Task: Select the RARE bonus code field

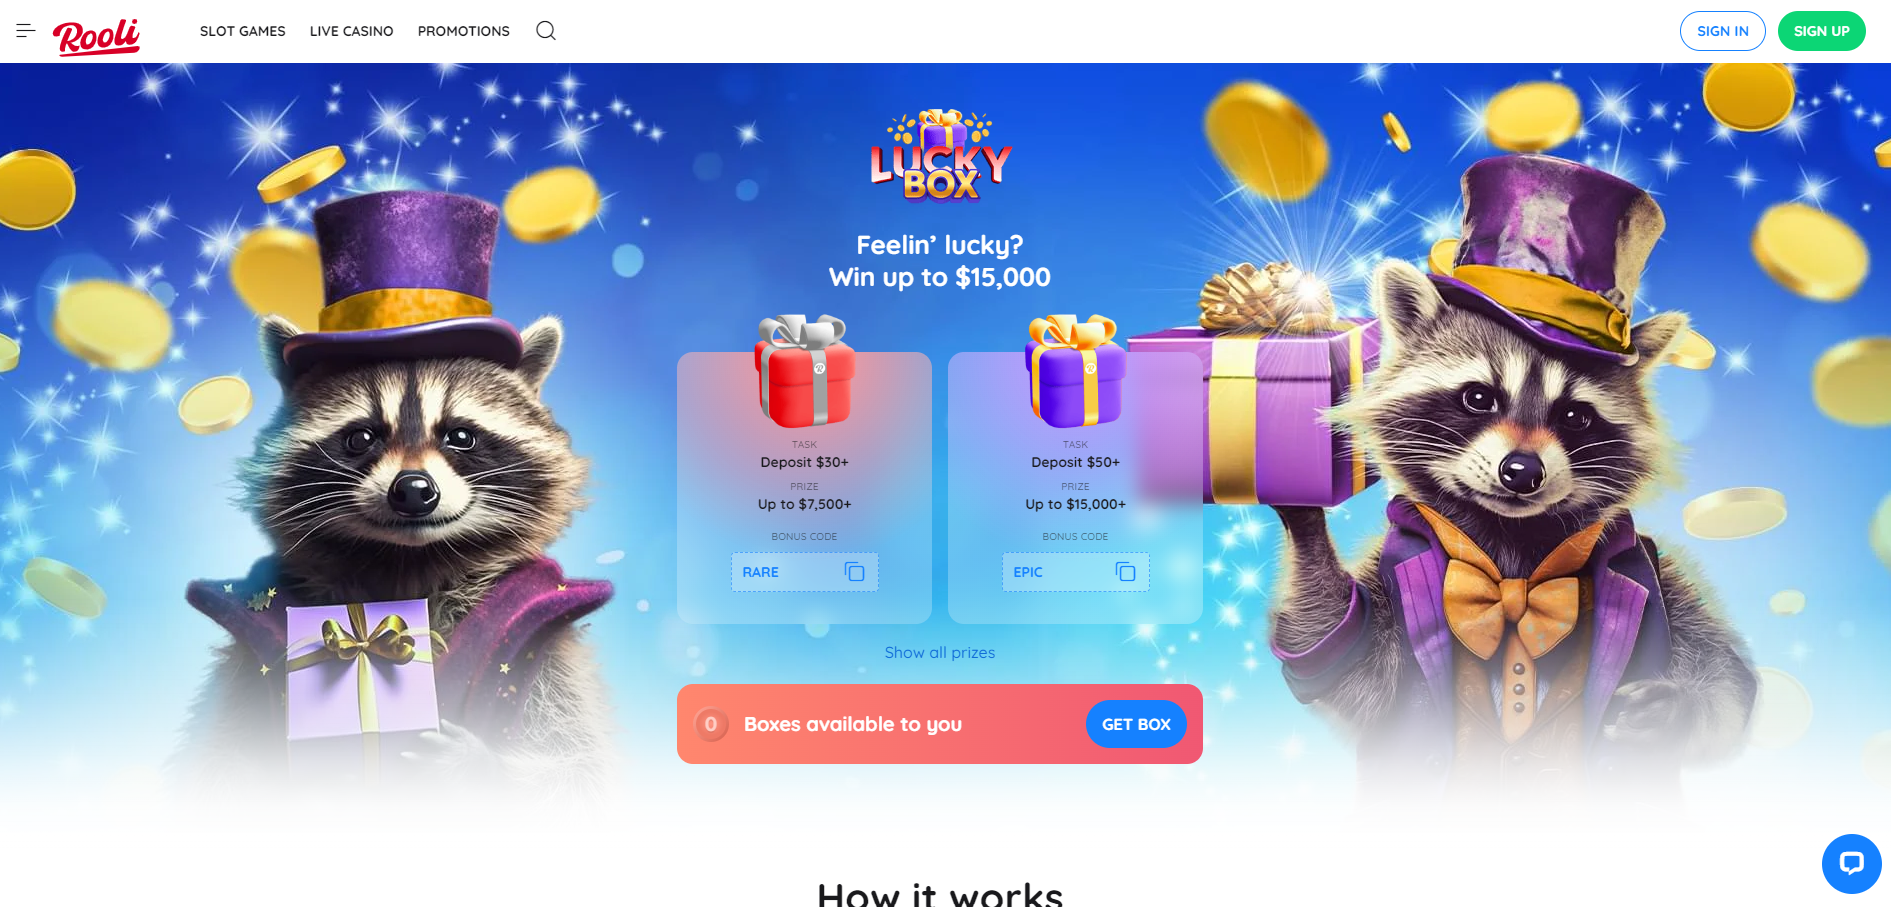Action: point(805,572)
